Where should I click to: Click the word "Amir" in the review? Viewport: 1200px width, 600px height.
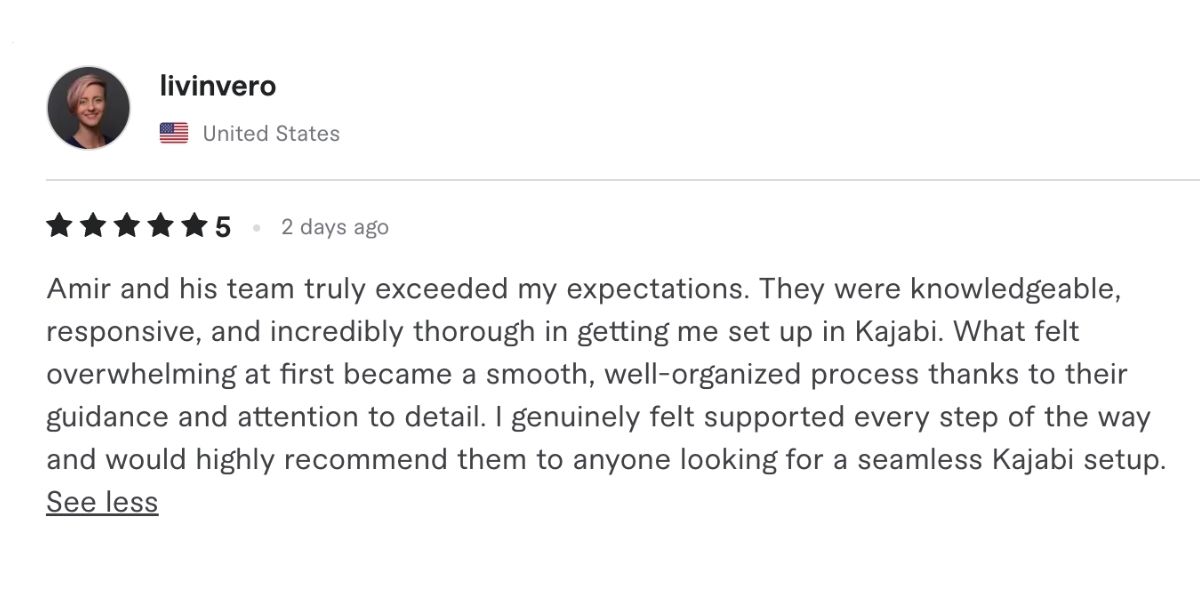(76, 289)
